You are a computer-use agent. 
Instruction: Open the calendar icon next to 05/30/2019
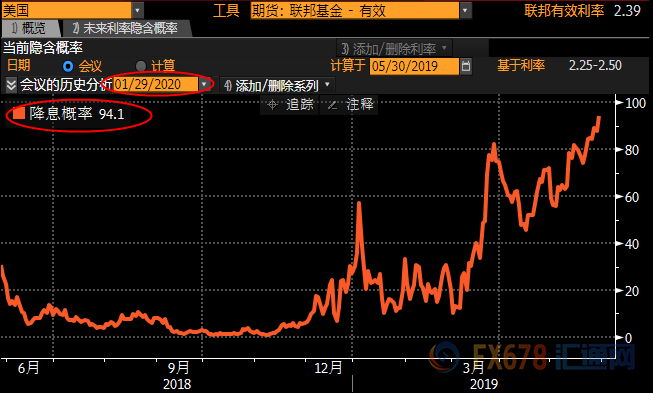[x=466, y=66]
